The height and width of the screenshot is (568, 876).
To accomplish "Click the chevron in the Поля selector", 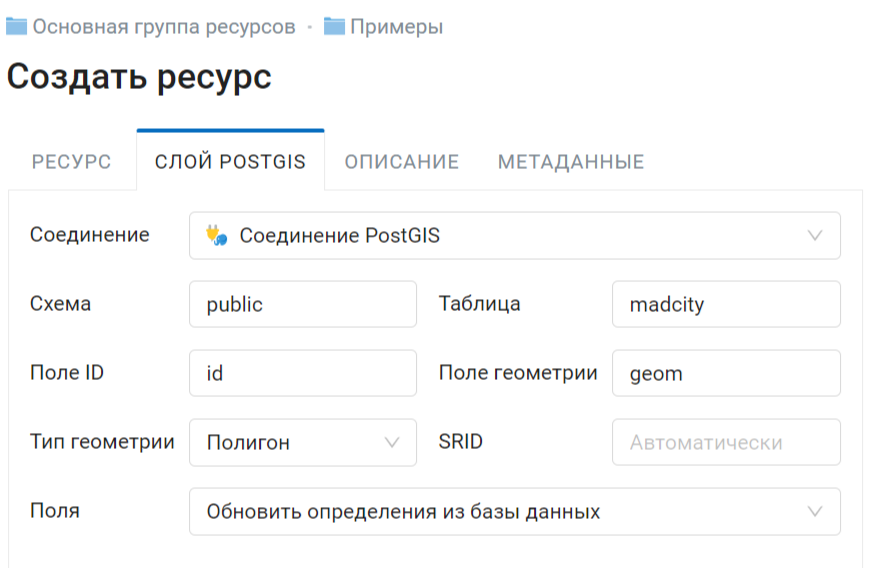I will click(x=815, y=511).
